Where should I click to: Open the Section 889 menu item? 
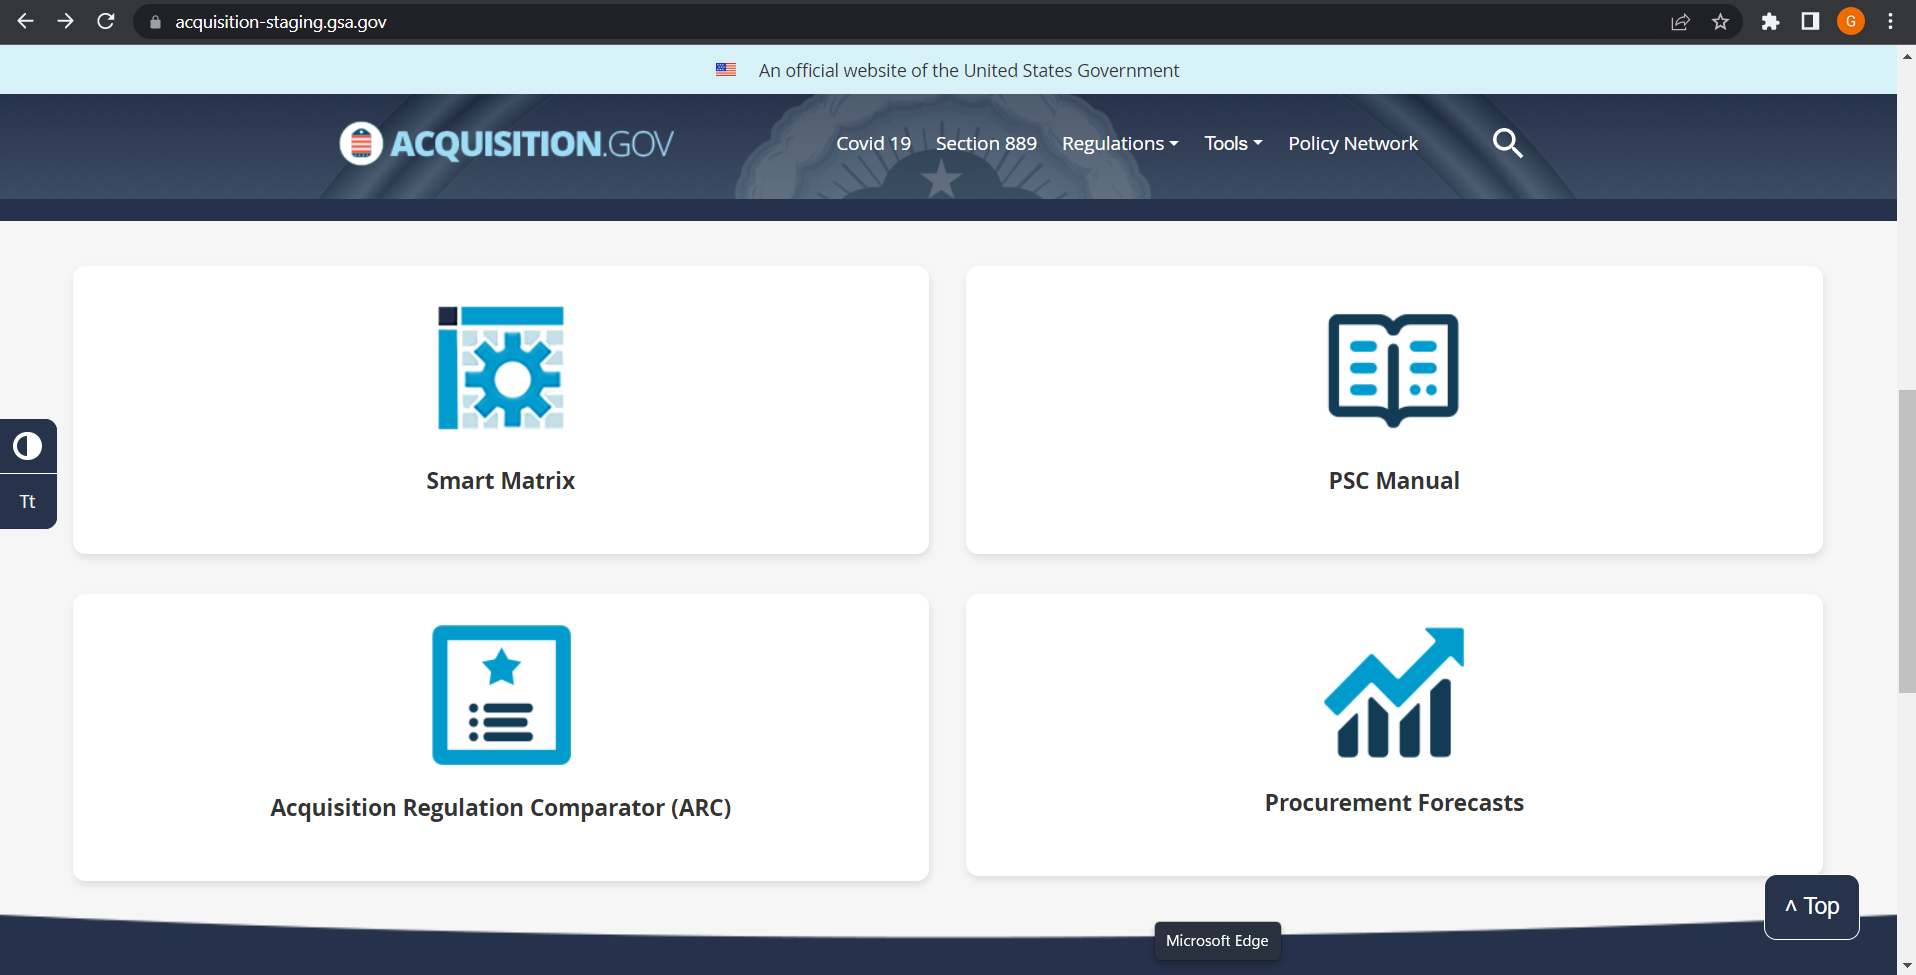click(x=986, y=144)
